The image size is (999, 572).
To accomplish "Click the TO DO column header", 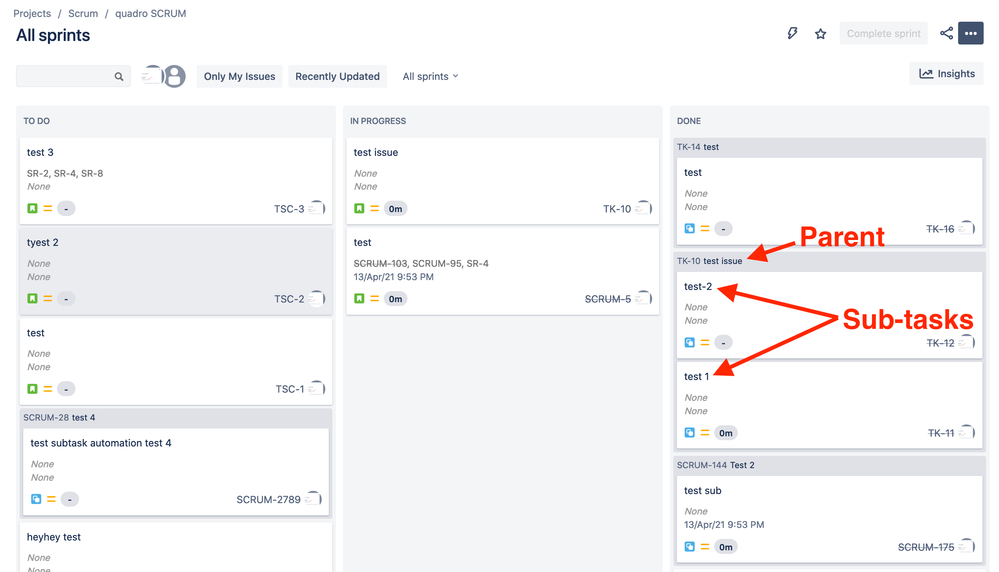I will click(x=36, y=121).
